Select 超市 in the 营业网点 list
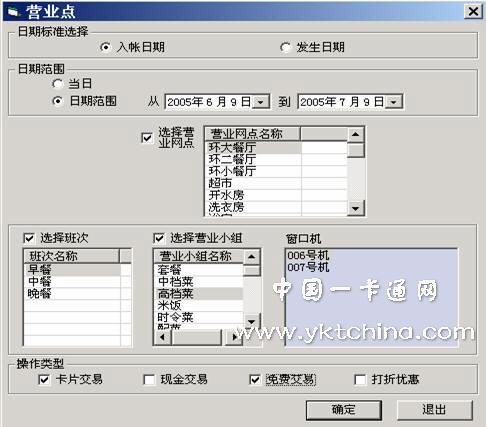486x427 pixels. (x=254, y=183)
